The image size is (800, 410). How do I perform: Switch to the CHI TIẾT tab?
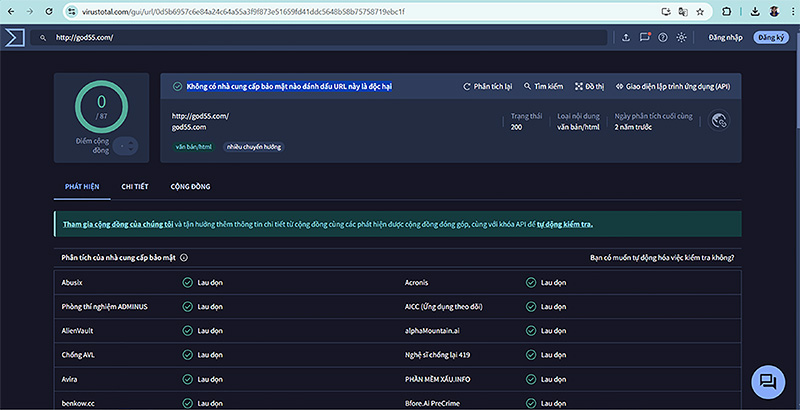tap(135, 187)
